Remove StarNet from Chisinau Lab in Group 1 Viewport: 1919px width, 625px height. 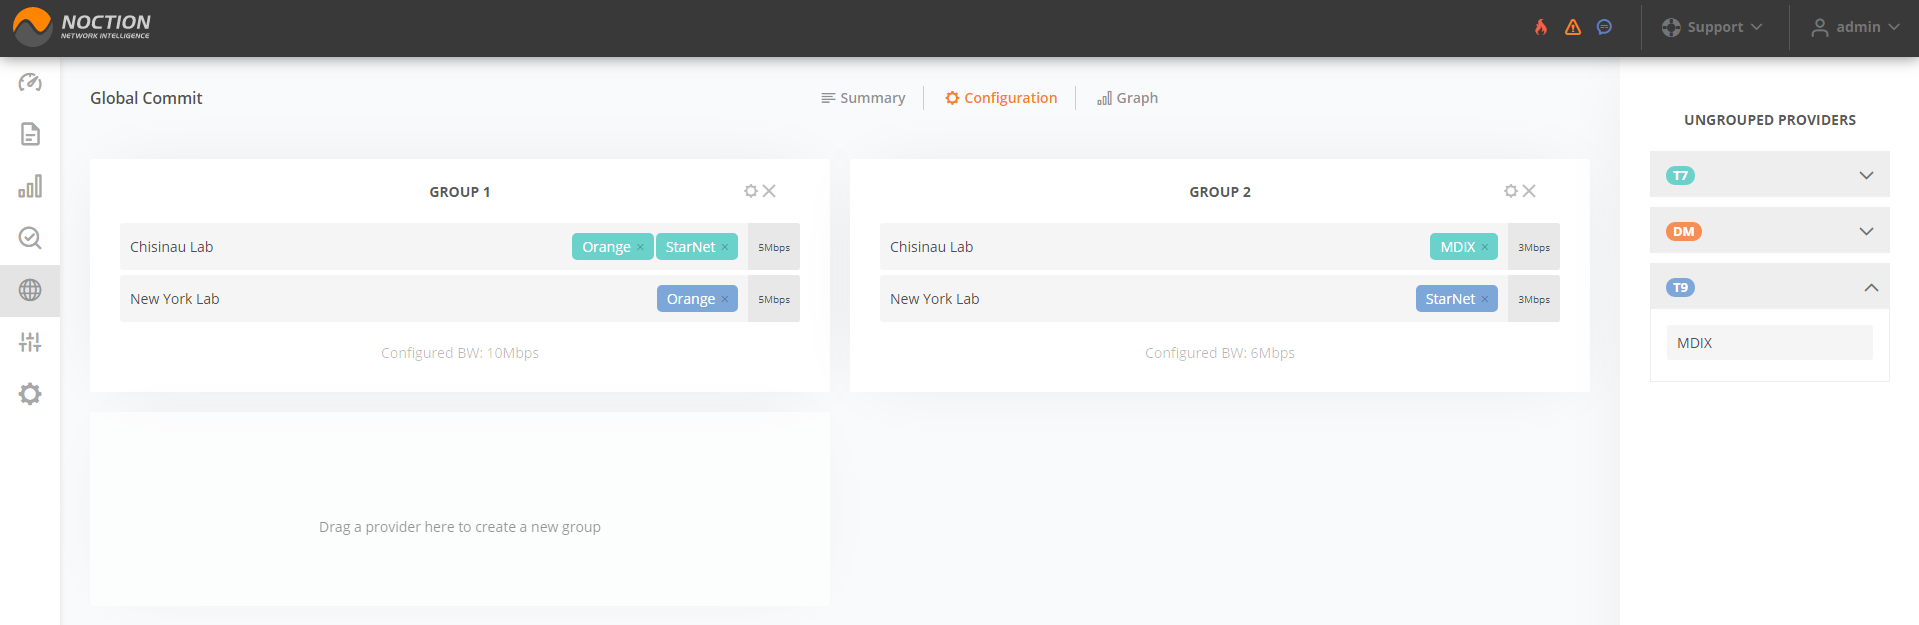(725, 248)
